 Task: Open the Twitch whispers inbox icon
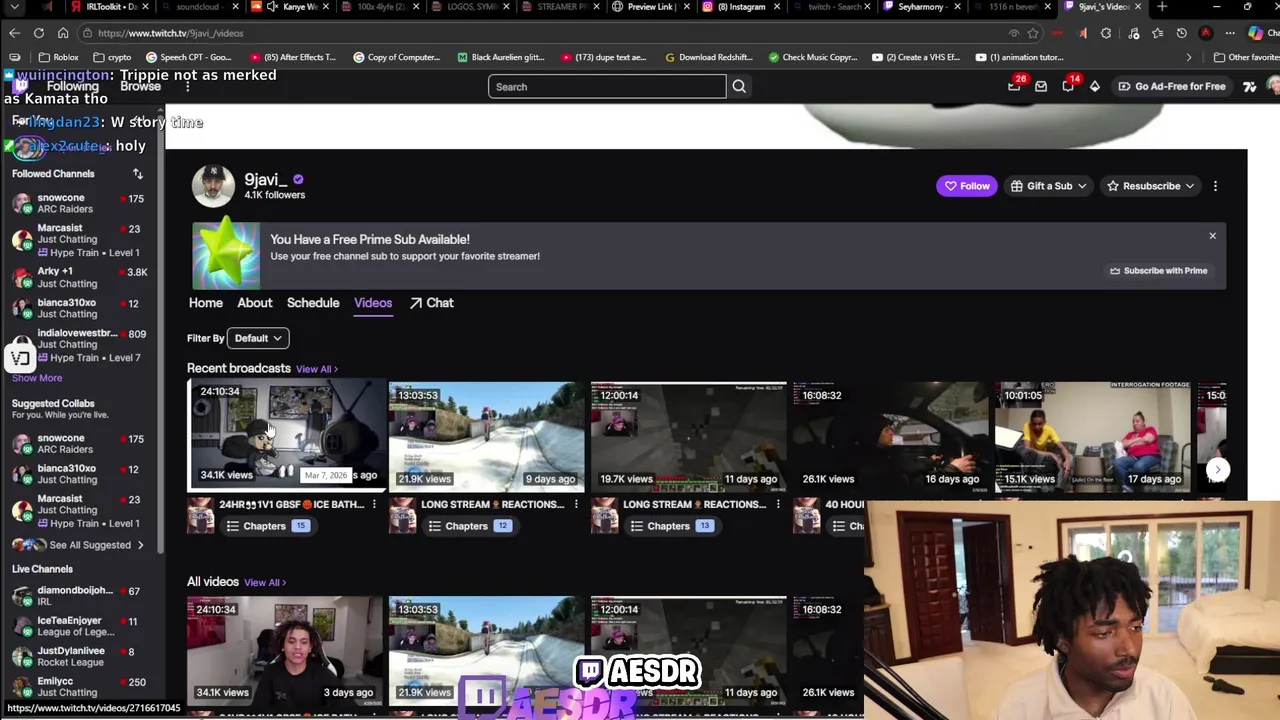click(x=1041, y=86)
